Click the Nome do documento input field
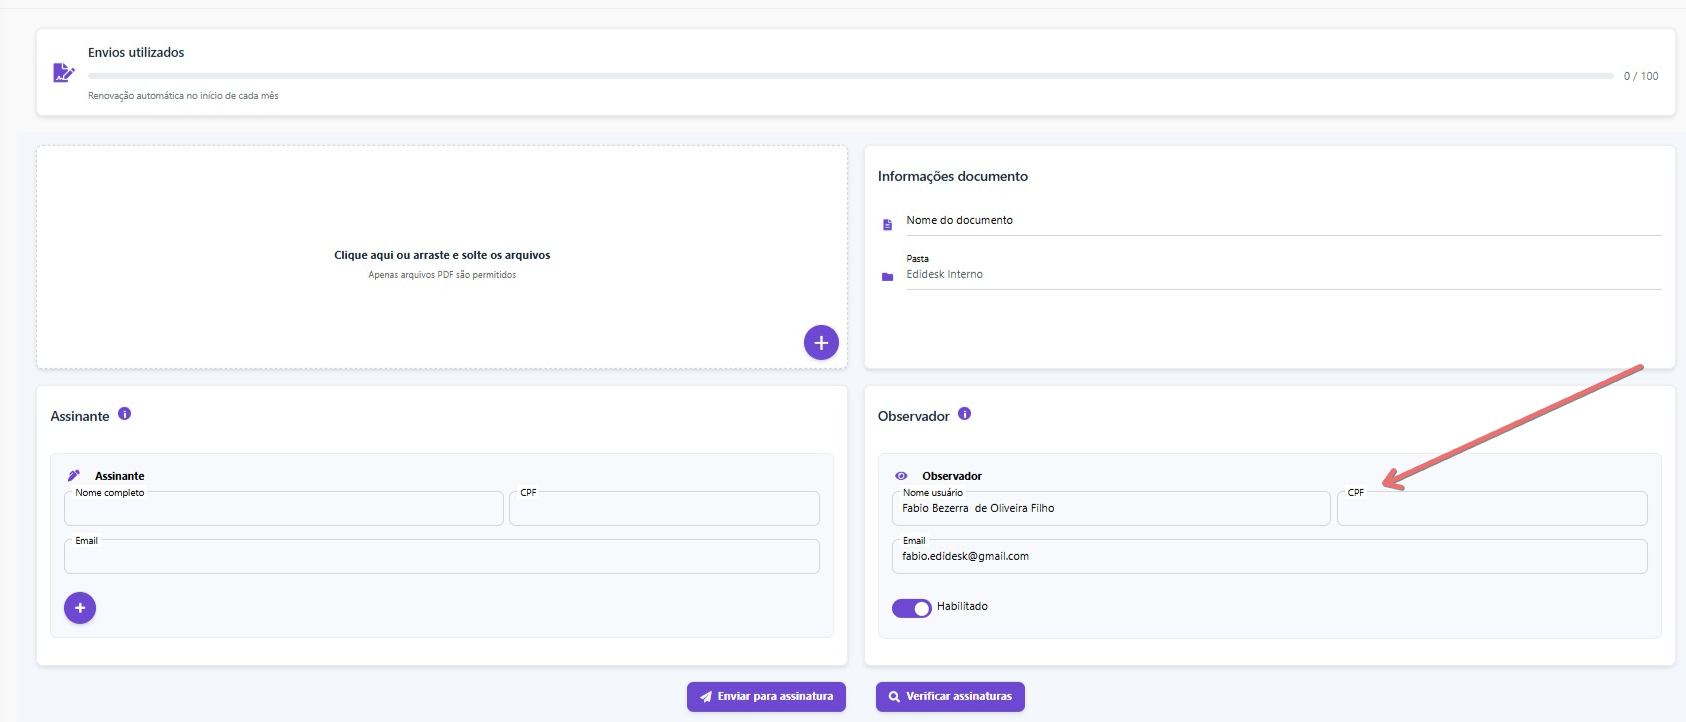The height and width of the screenshot is (722, 1686). (1282, 221)
